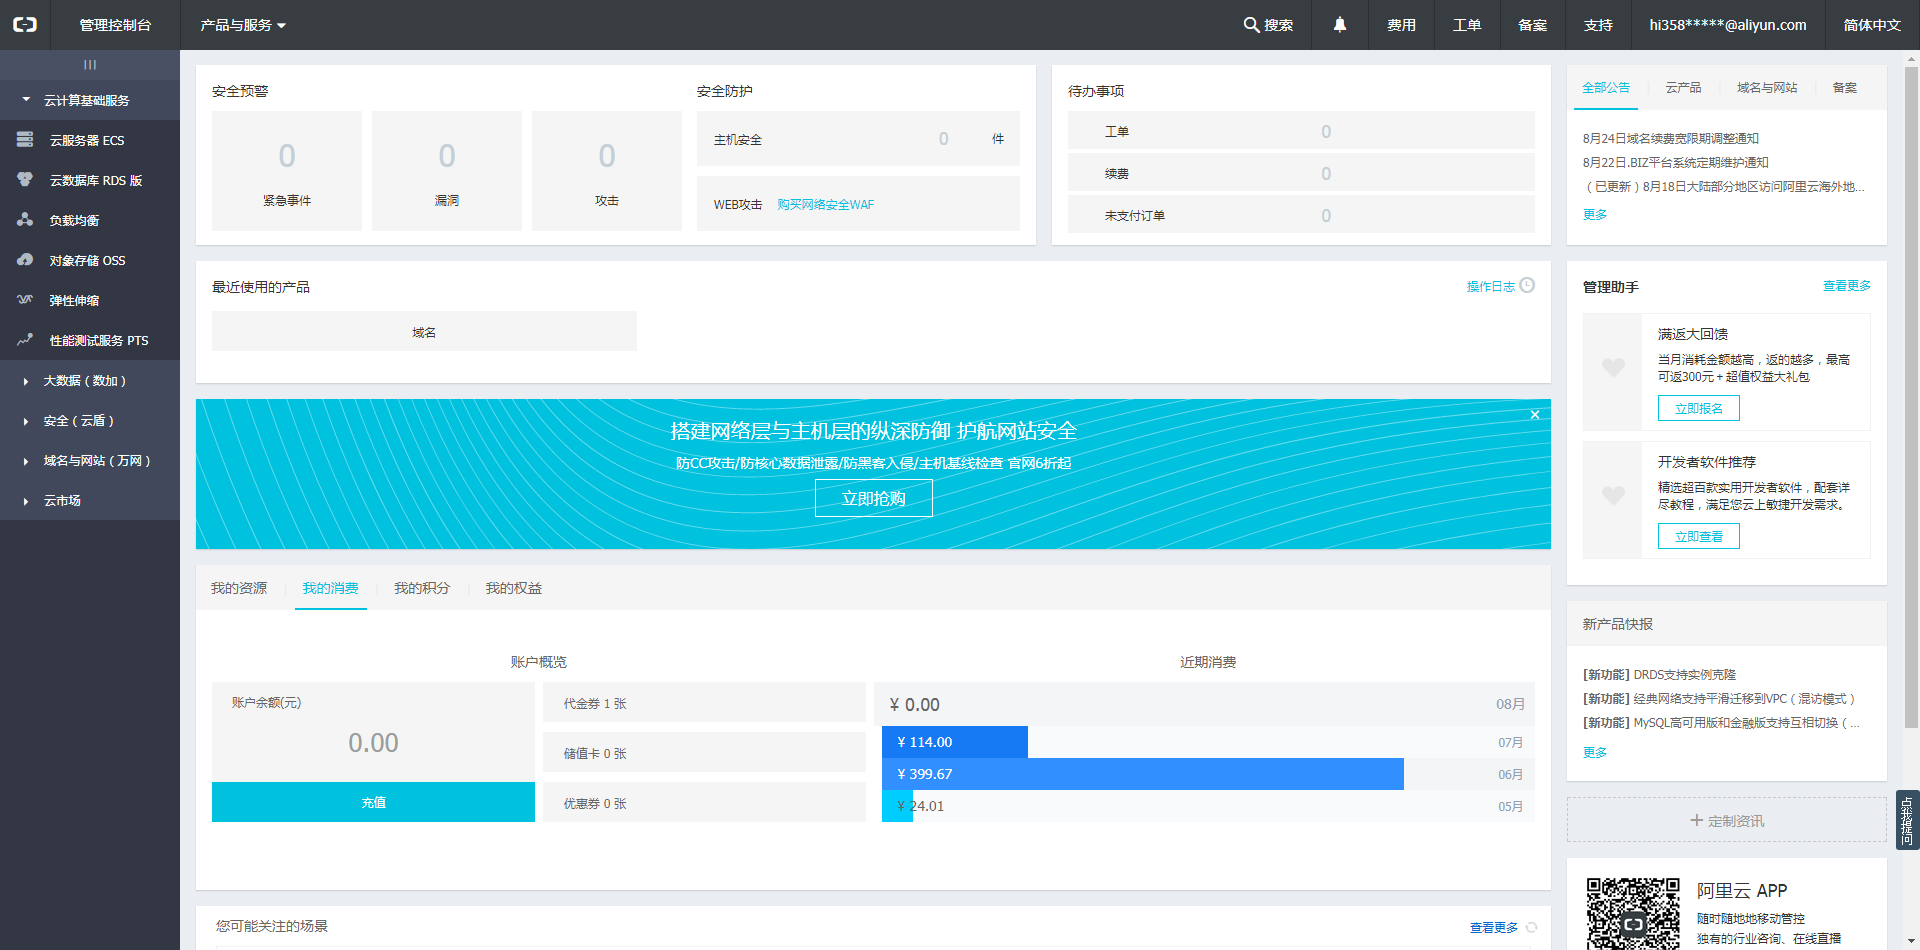Click the 弹性伸缩 scaling icon
The height and width of the screenshot is (950, 1920).
(25, 300)
